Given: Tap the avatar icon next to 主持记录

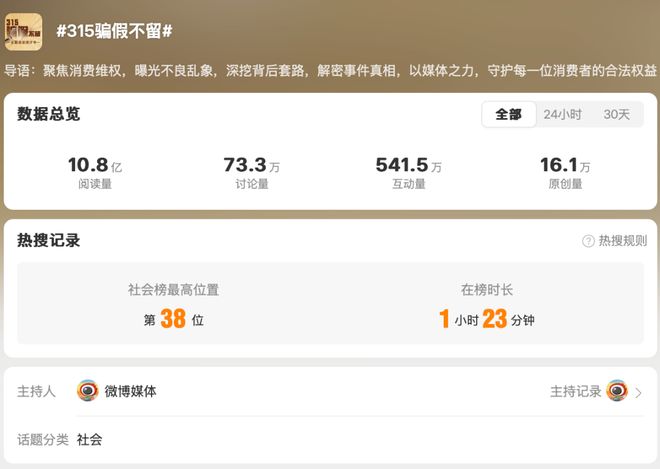Looking at the screenshot, I should tap(617, 391).
